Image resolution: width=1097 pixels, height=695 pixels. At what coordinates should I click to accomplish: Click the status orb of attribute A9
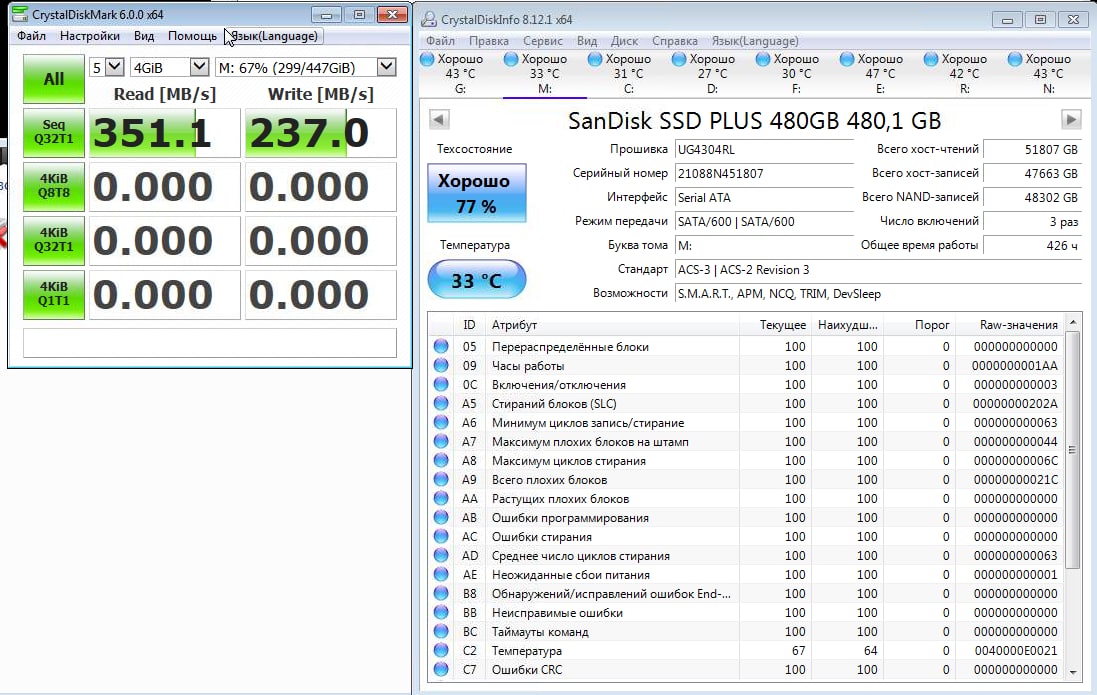click(441, 479)
